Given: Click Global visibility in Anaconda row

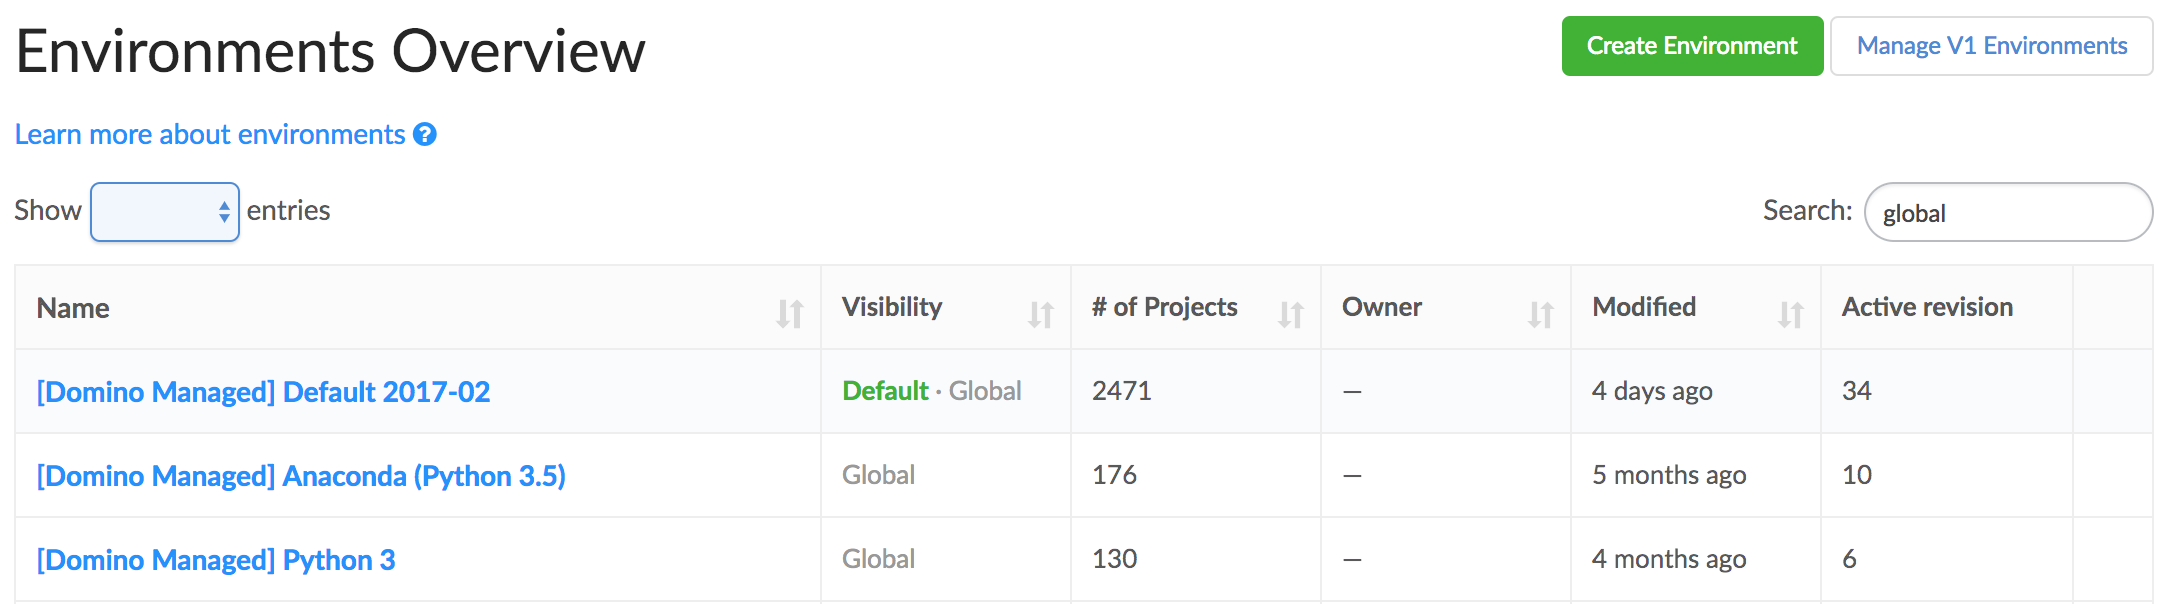Looking at the screenshot, I should (x=878, y=475).
